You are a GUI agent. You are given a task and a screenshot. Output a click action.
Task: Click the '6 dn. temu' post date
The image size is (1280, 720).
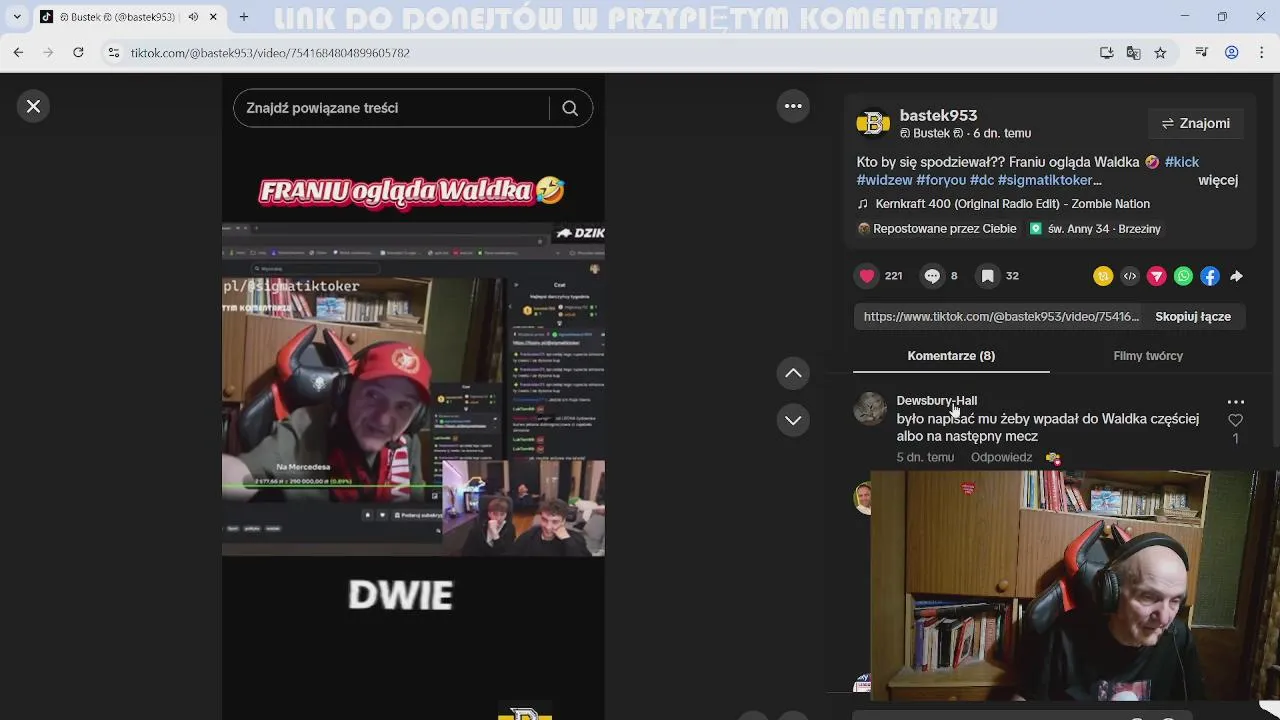click(x=1002, y=133)
